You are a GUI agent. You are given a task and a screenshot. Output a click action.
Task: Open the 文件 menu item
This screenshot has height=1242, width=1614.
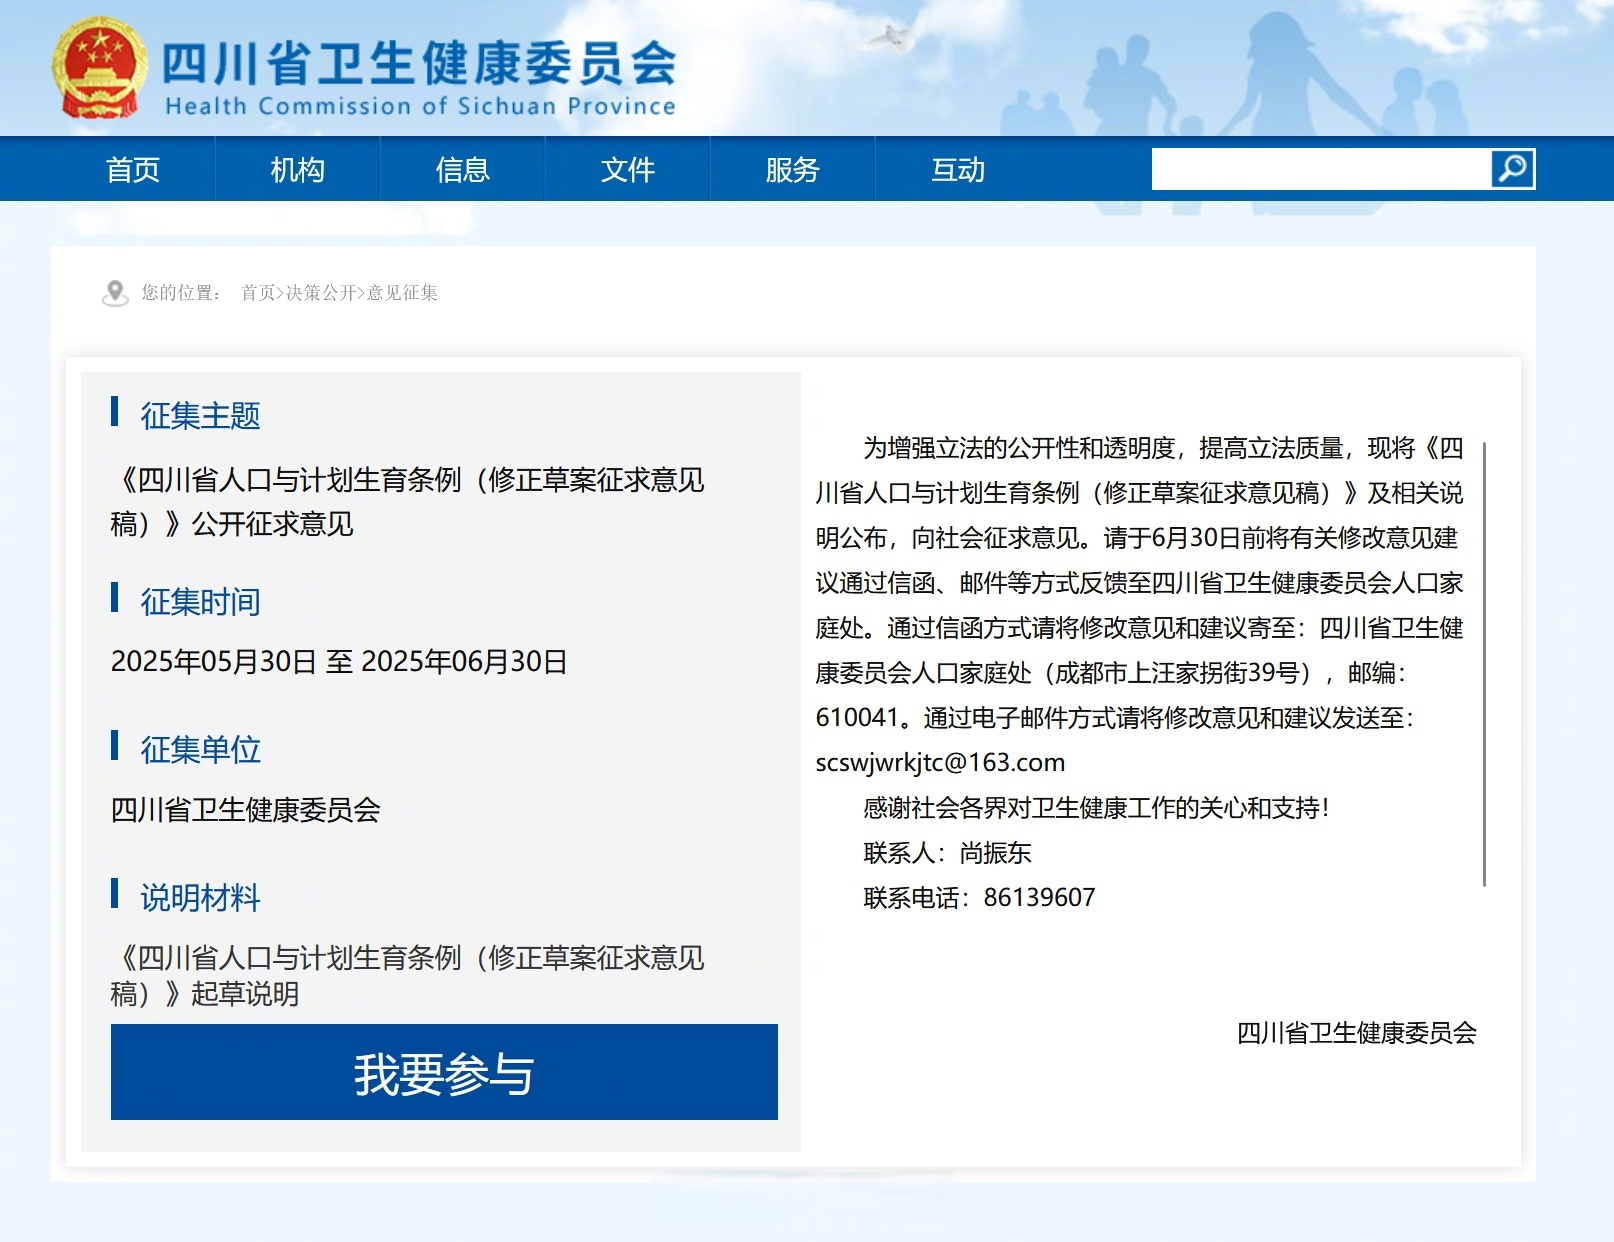tap(628, 169)
